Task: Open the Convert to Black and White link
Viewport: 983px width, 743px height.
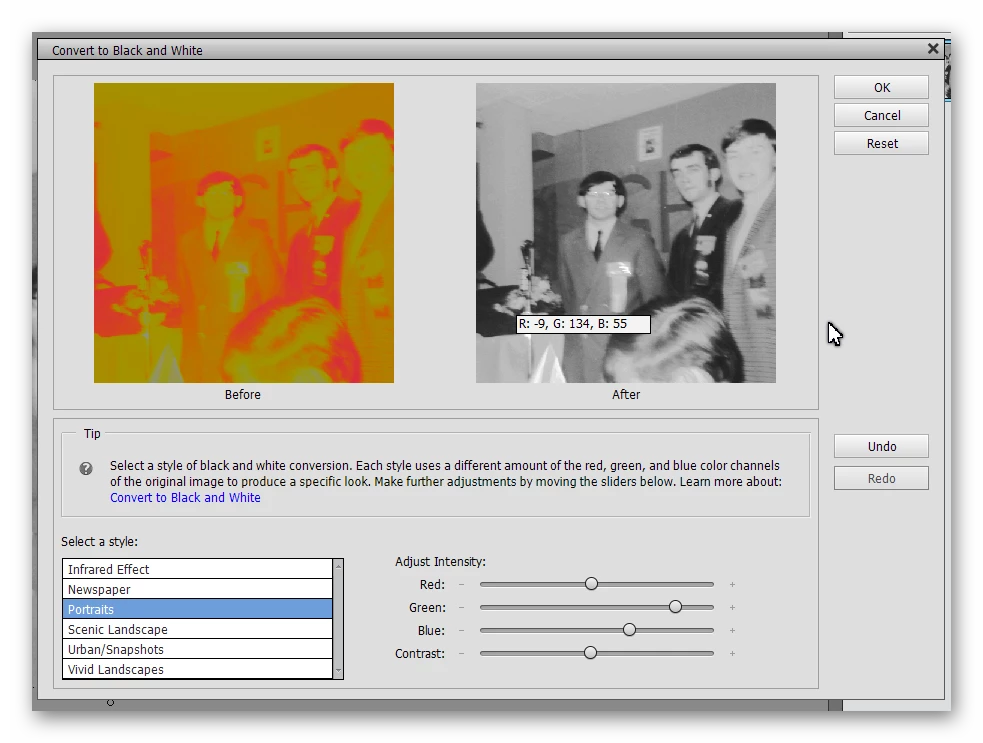Action: pos(185,497)
